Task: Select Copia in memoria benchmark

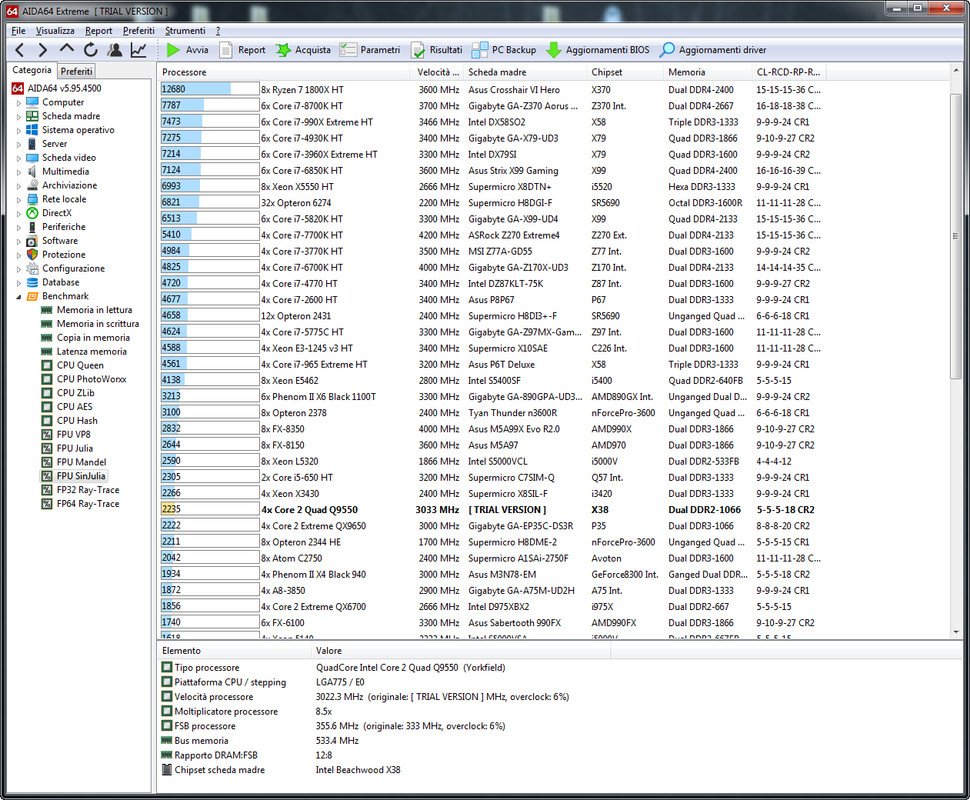Action: coord(93,338)
